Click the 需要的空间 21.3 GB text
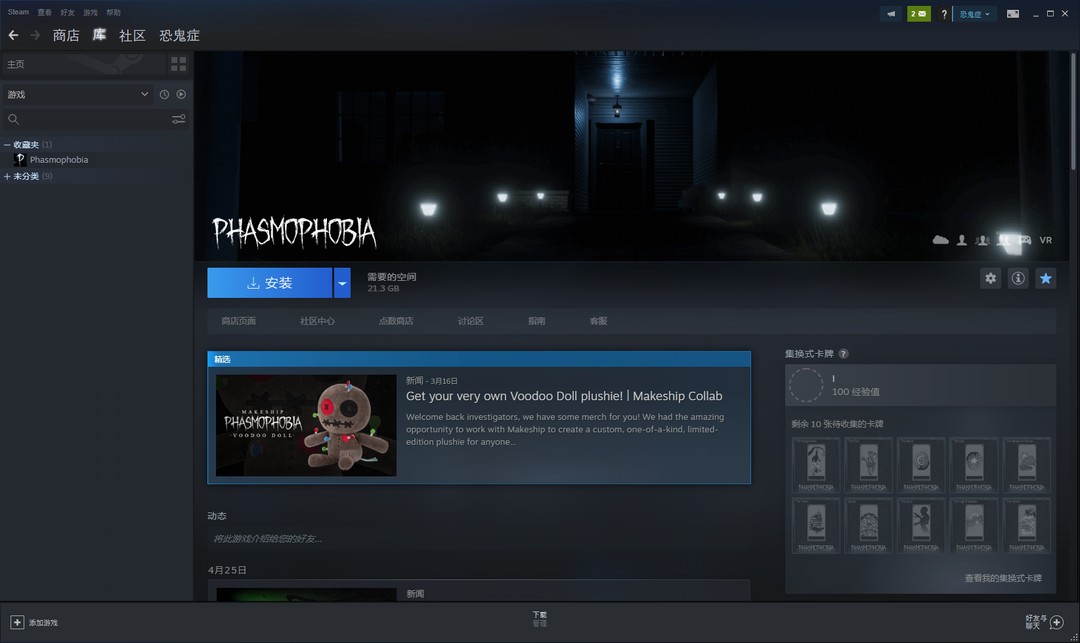The width and height of the screenshot is (1080, 643). [x=391, y=282]
